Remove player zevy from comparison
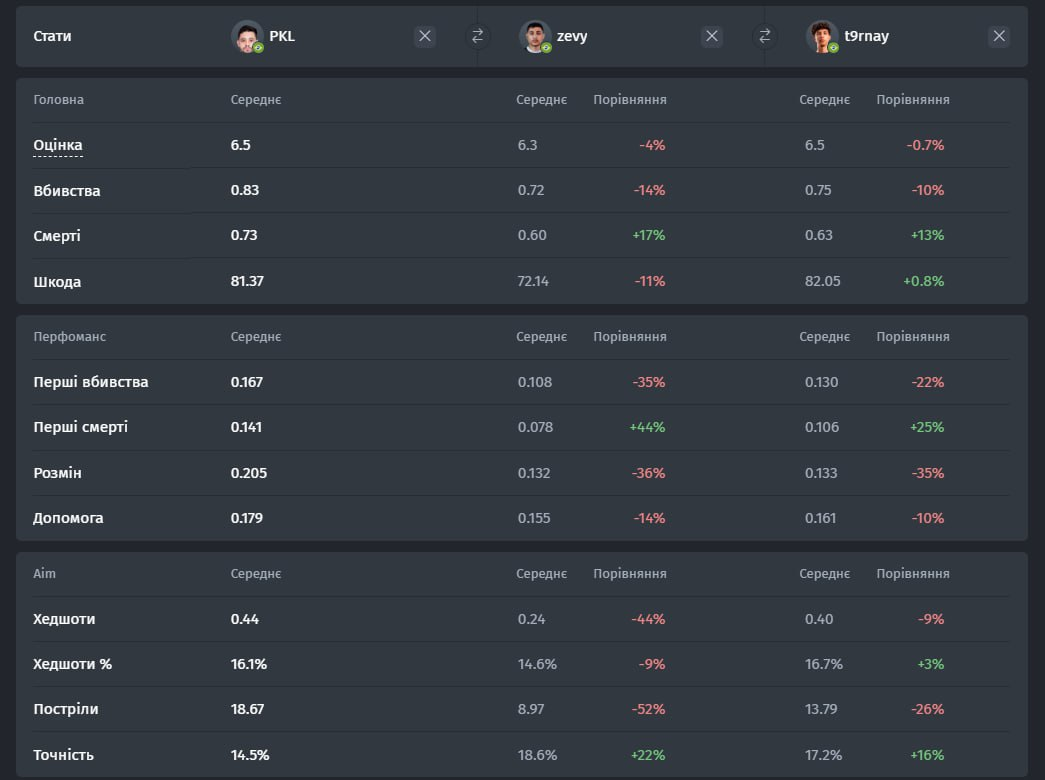The width and height of the screenshot is (1045, 780). tap(712, 36)
